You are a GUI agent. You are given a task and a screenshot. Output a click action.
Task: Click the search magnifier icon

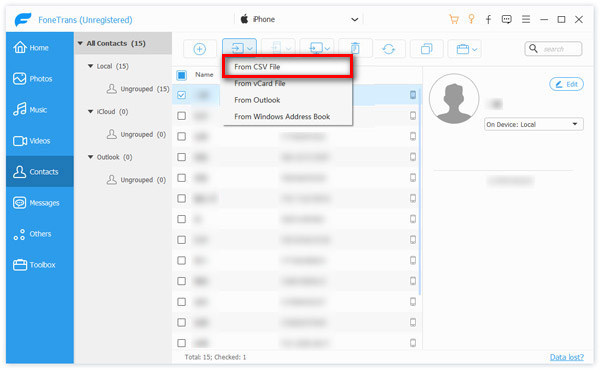point(533,49)
